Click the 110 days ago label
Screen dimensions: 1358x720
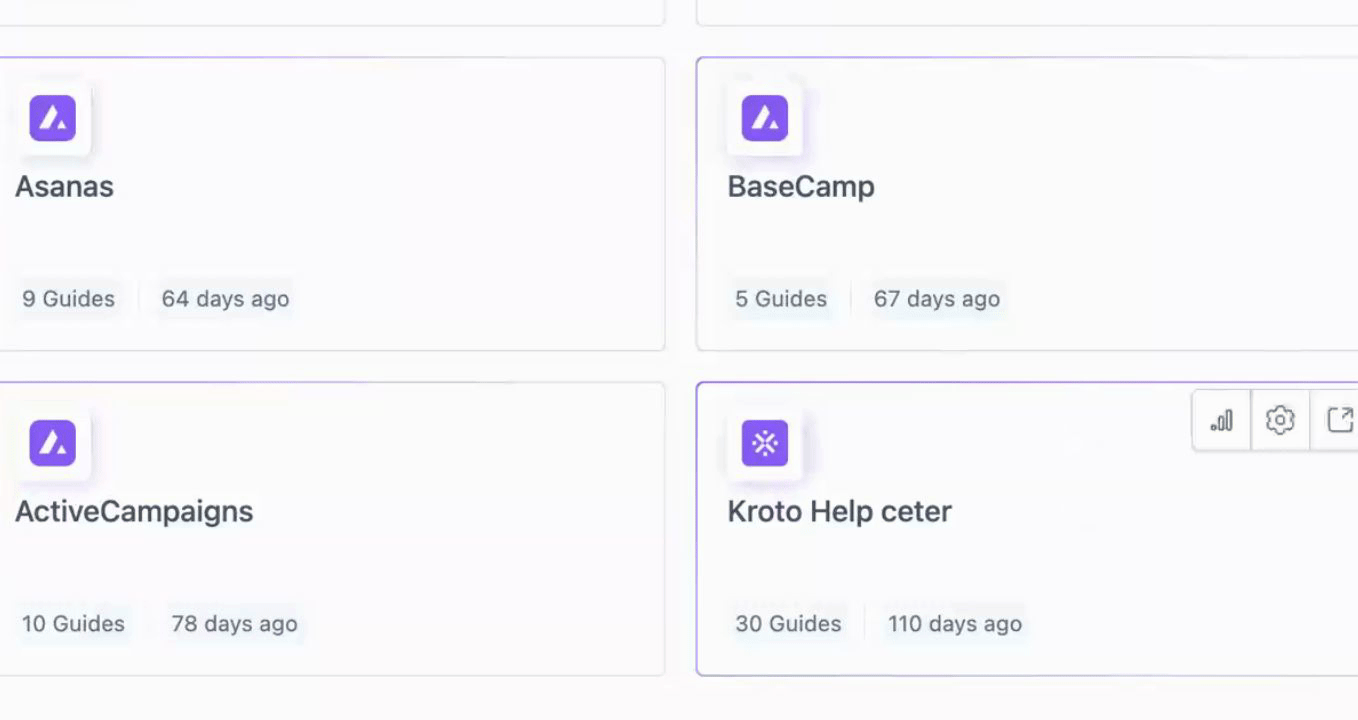(955, 624)
